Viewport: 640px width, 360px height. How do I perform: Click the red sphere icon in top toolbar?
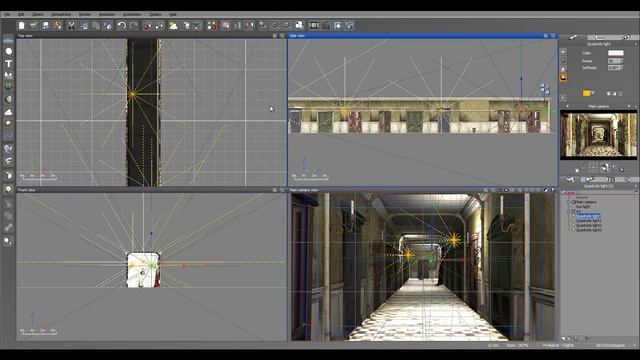147,25
